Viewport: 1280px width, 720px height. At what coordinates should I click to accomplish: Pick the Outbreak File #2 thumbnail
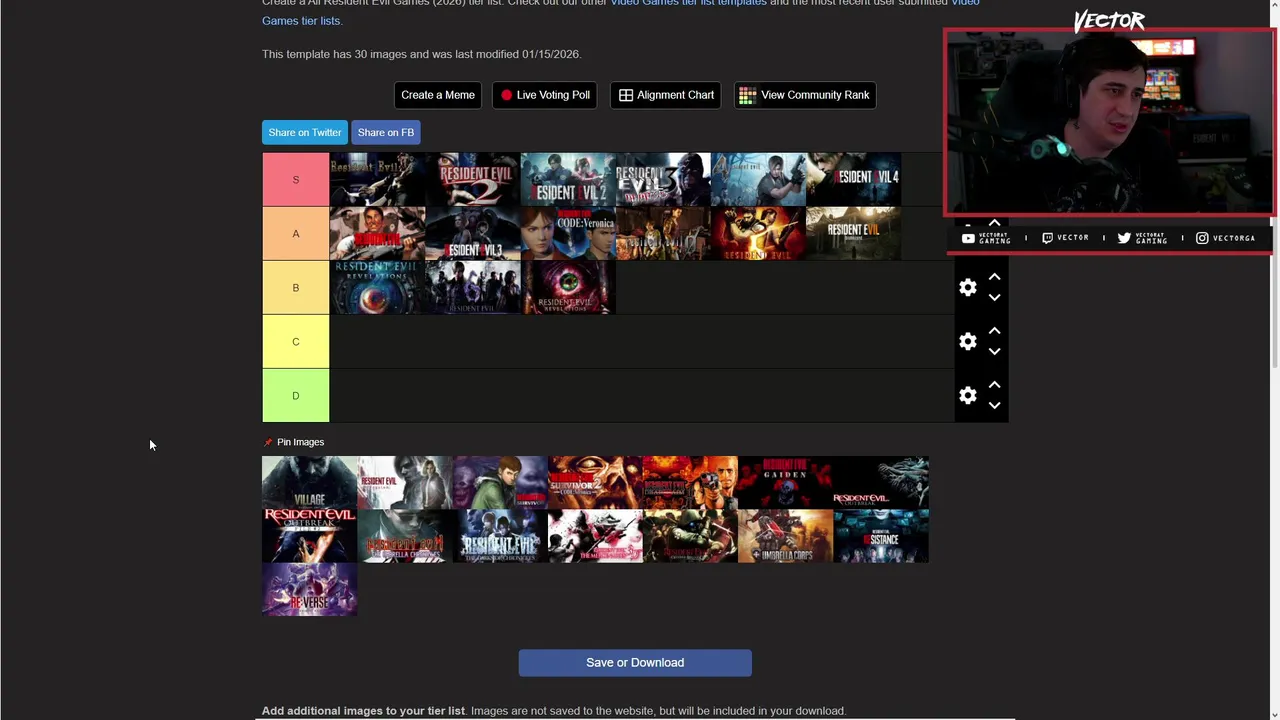coord(309,536)
